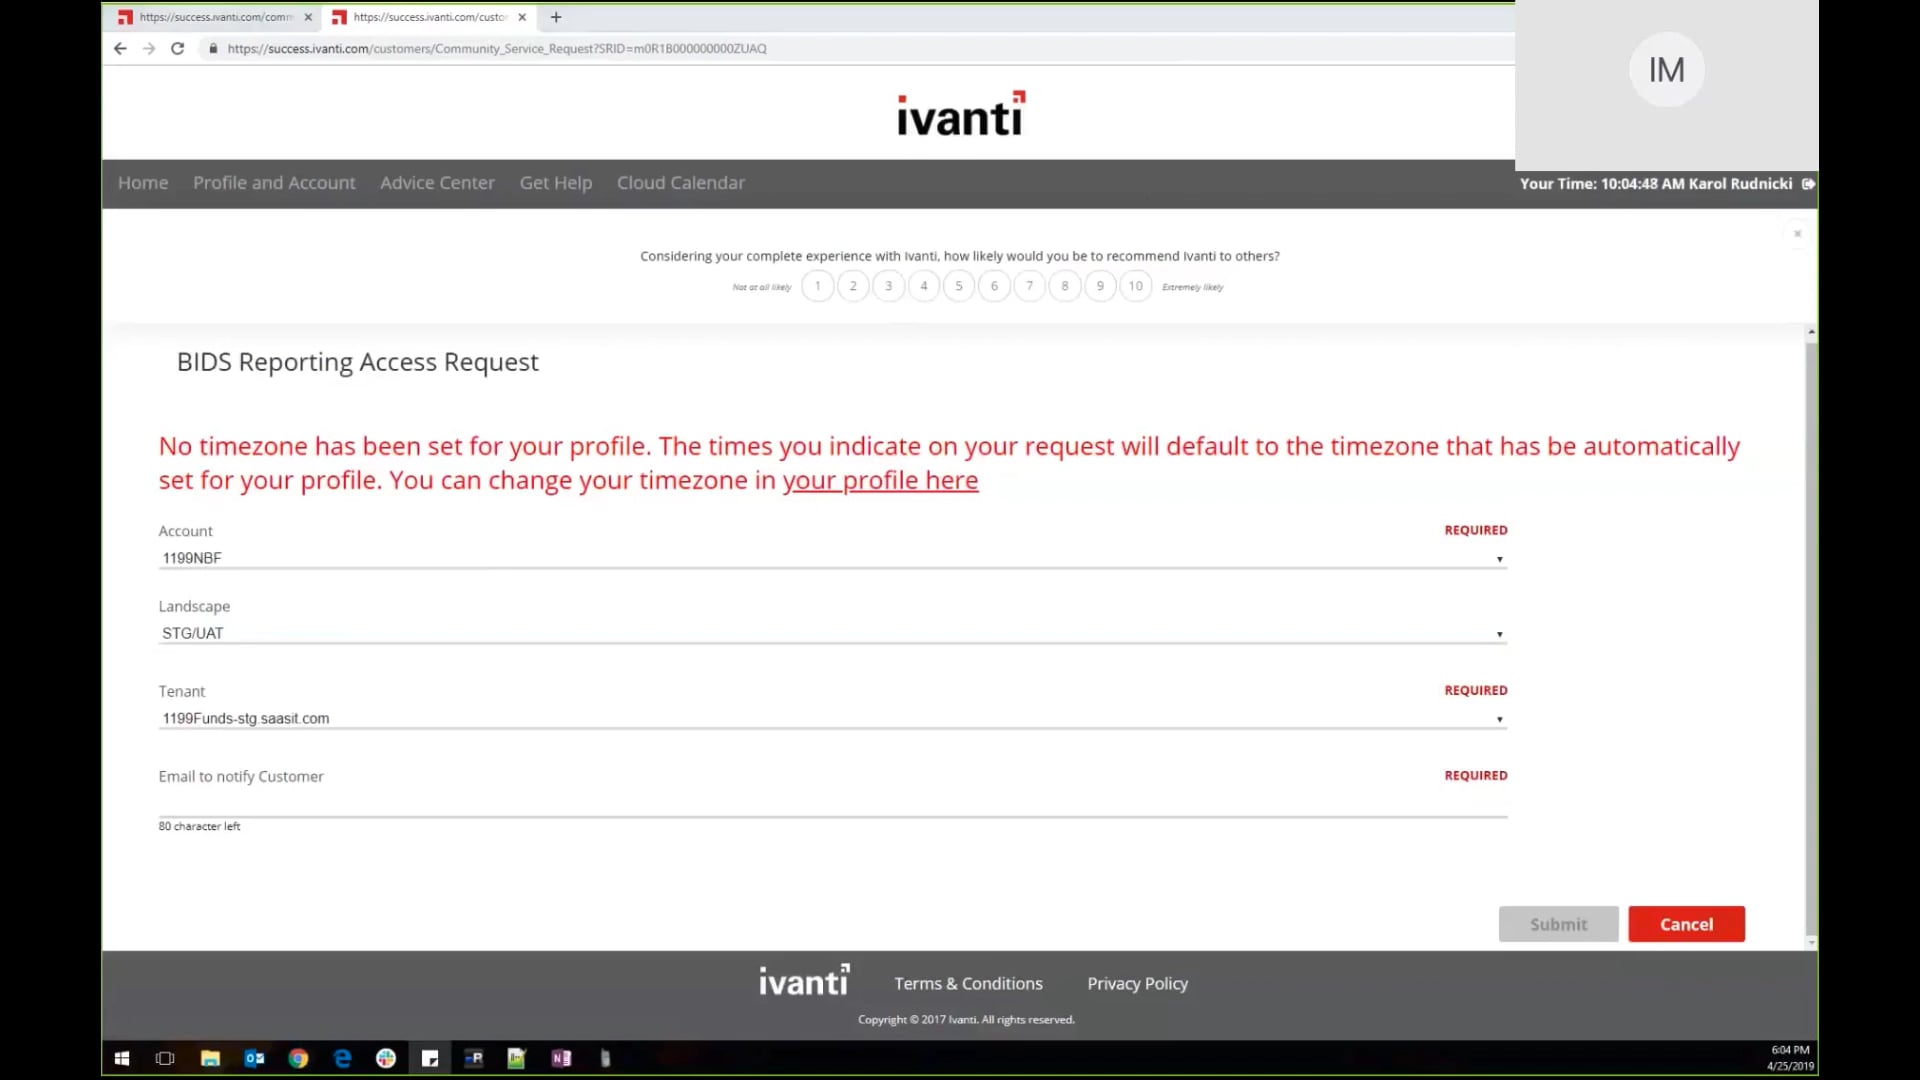Open the Sticky Notes taskbar icon

point(430,1058)
